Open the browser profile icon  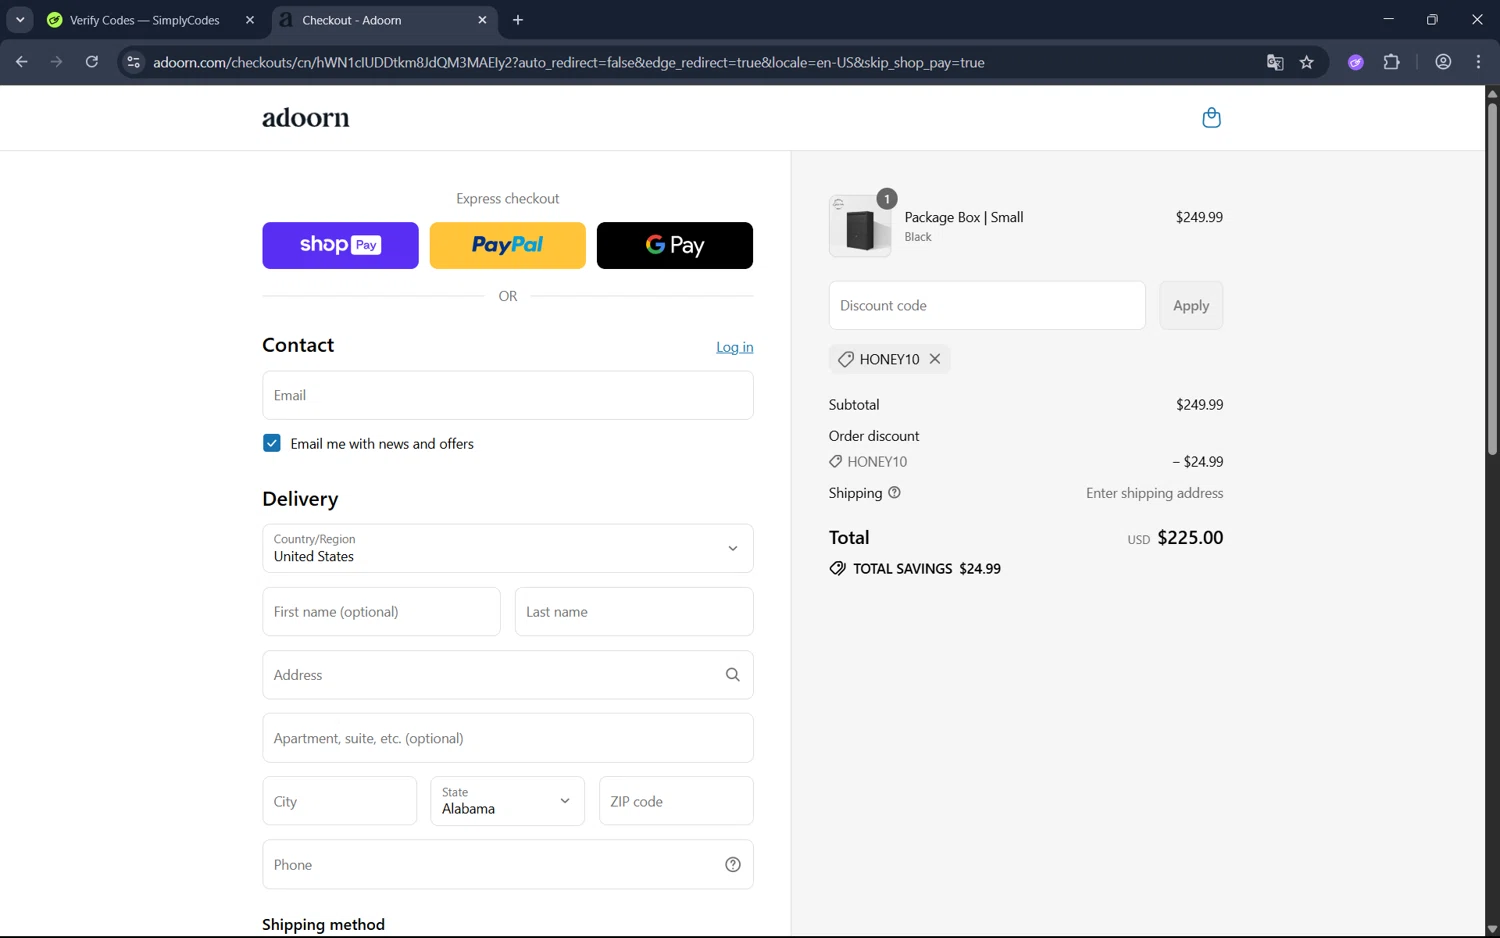1443,62
